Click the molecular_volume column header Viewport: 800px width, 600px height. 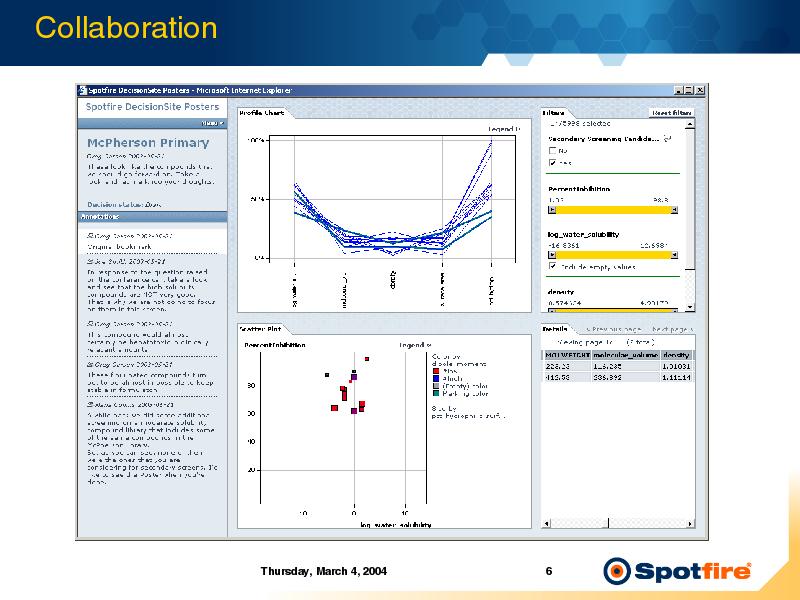pyautogui.click(x=626, y=355)
